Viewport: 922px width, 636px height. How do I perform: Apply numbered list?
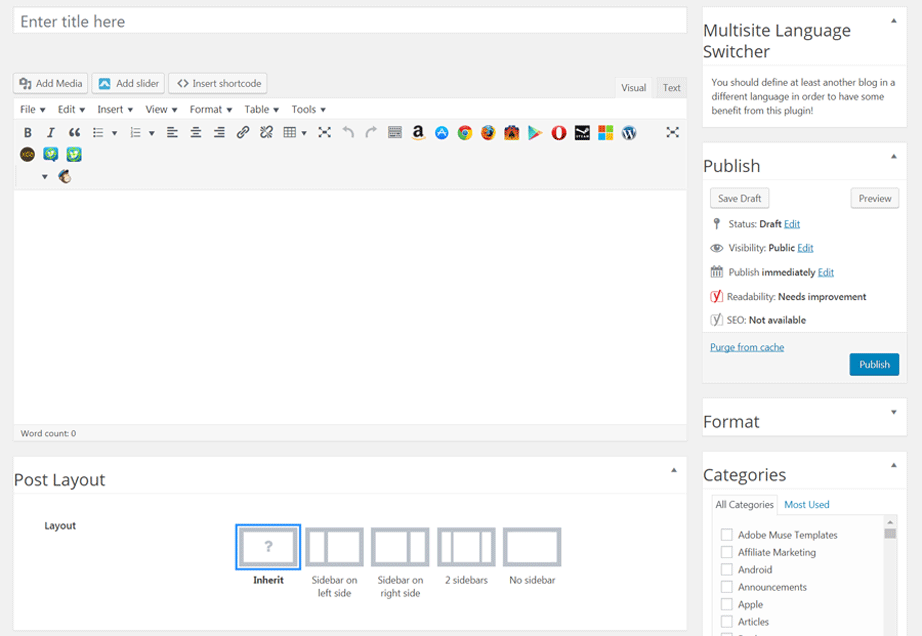135,133
